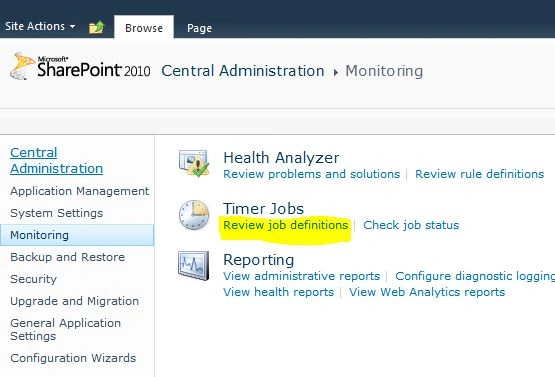Open Check job status link

(x=411, y=225)
